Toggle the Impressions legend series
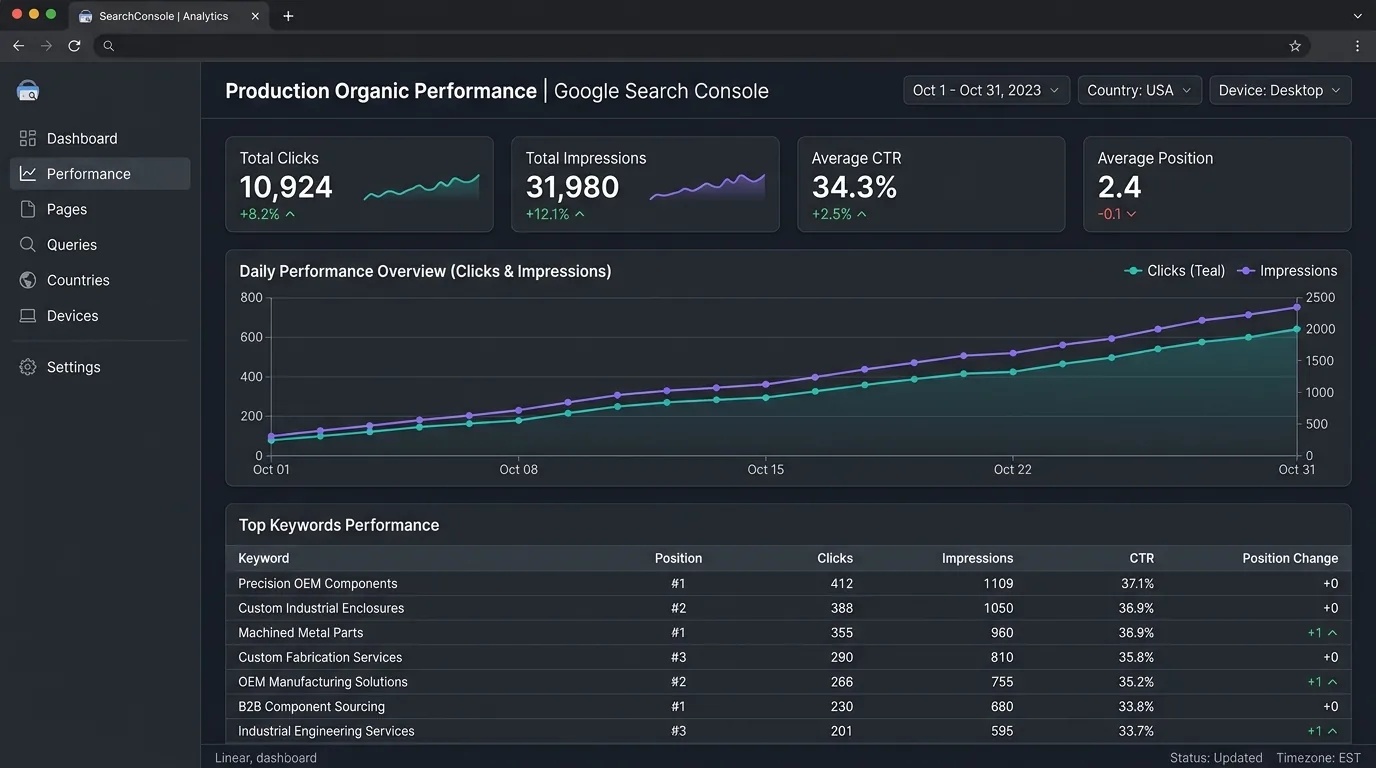Viewport: 1376px width, 768px height. (1287, 271)
